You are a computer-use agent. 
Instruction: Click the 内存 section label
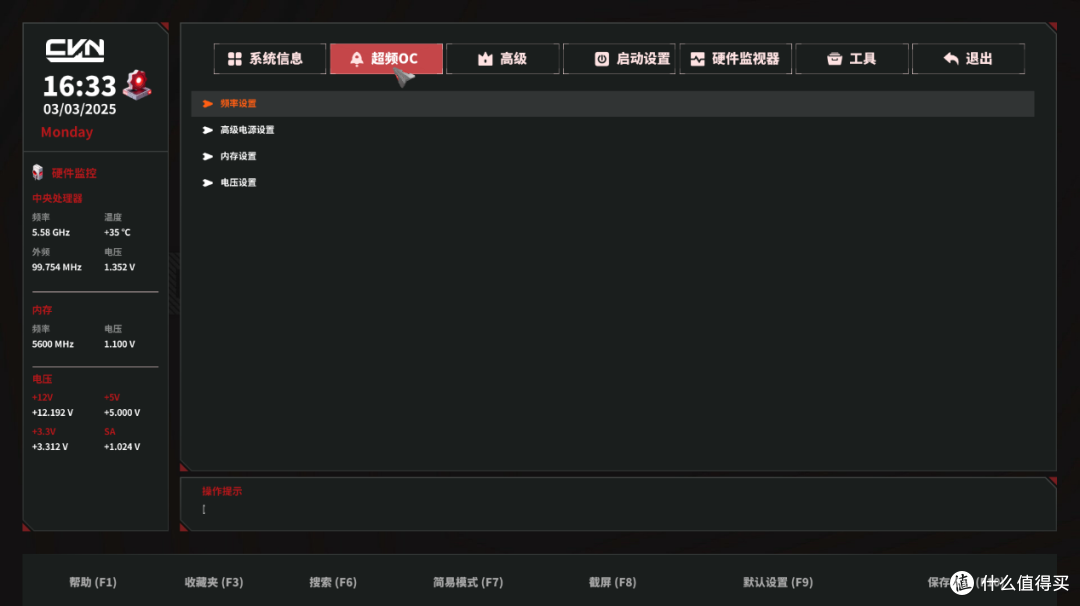(x=42, y=310)
